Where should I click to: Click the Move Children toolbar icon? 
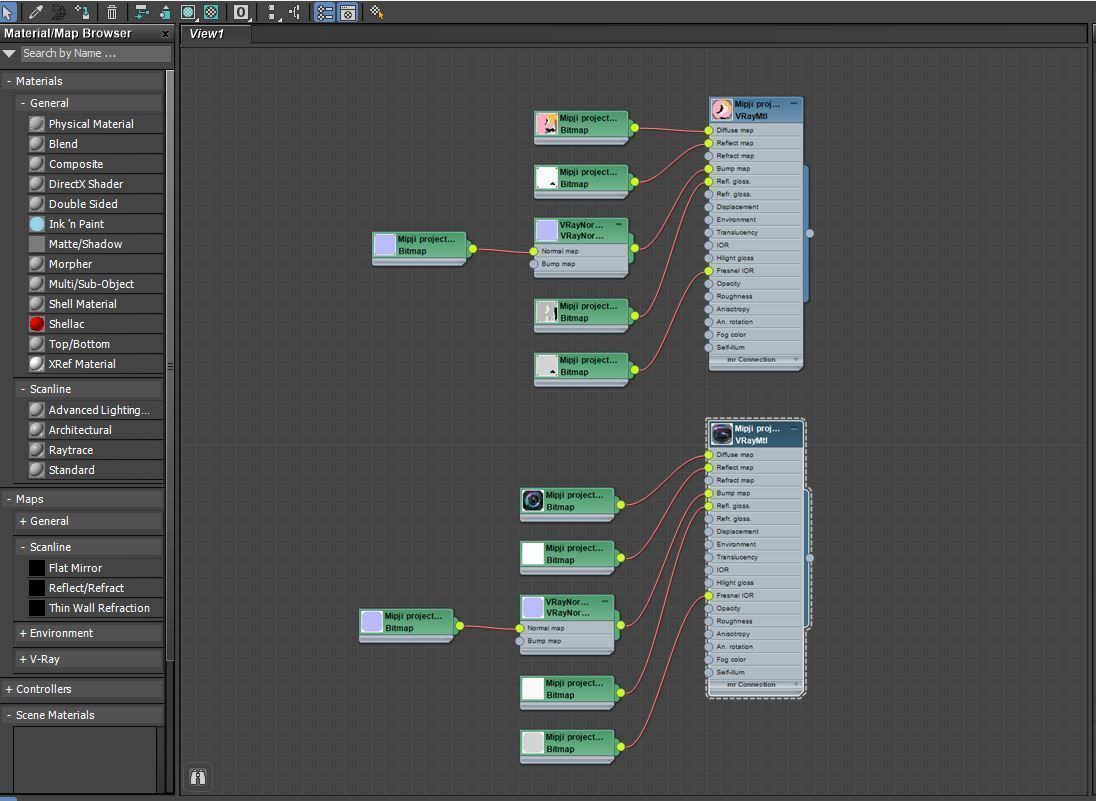(141, 11)
